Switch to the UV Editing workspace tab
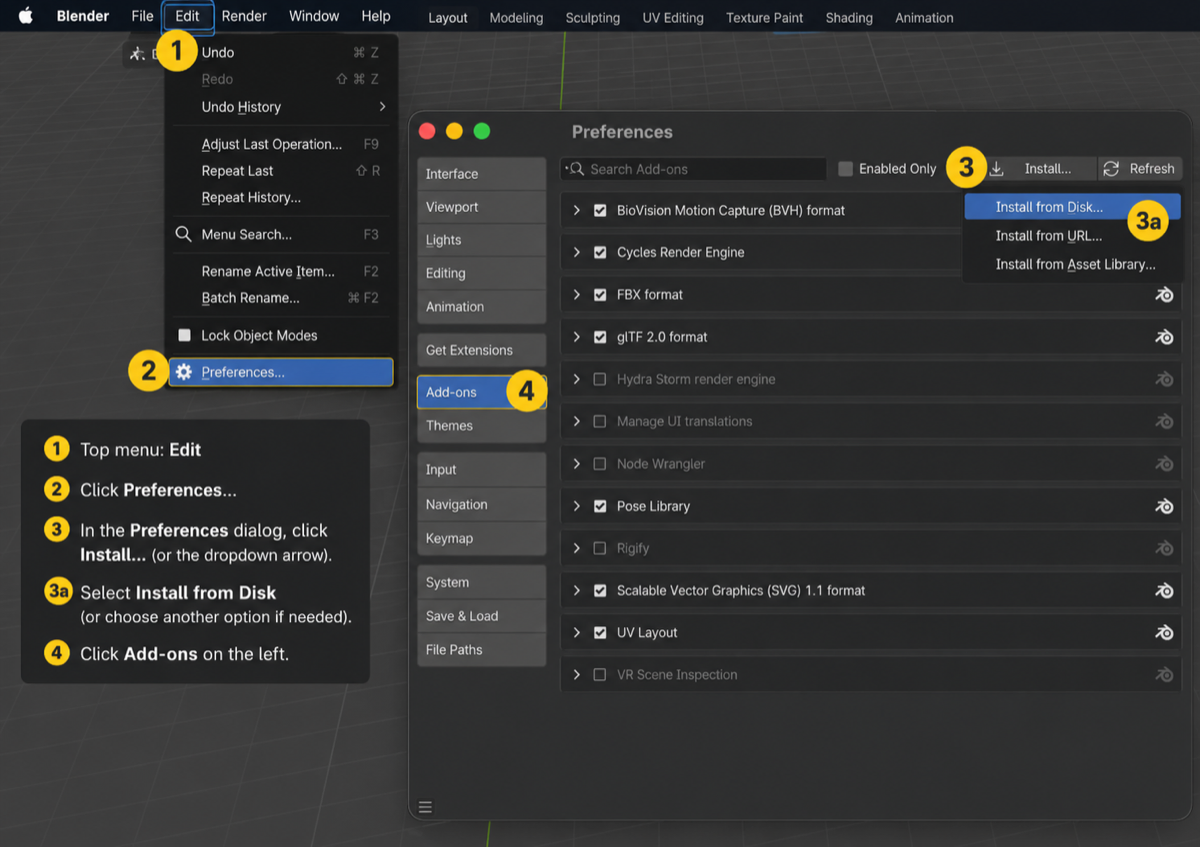Viewport: 1200px width, 847px height. [673, 18]
